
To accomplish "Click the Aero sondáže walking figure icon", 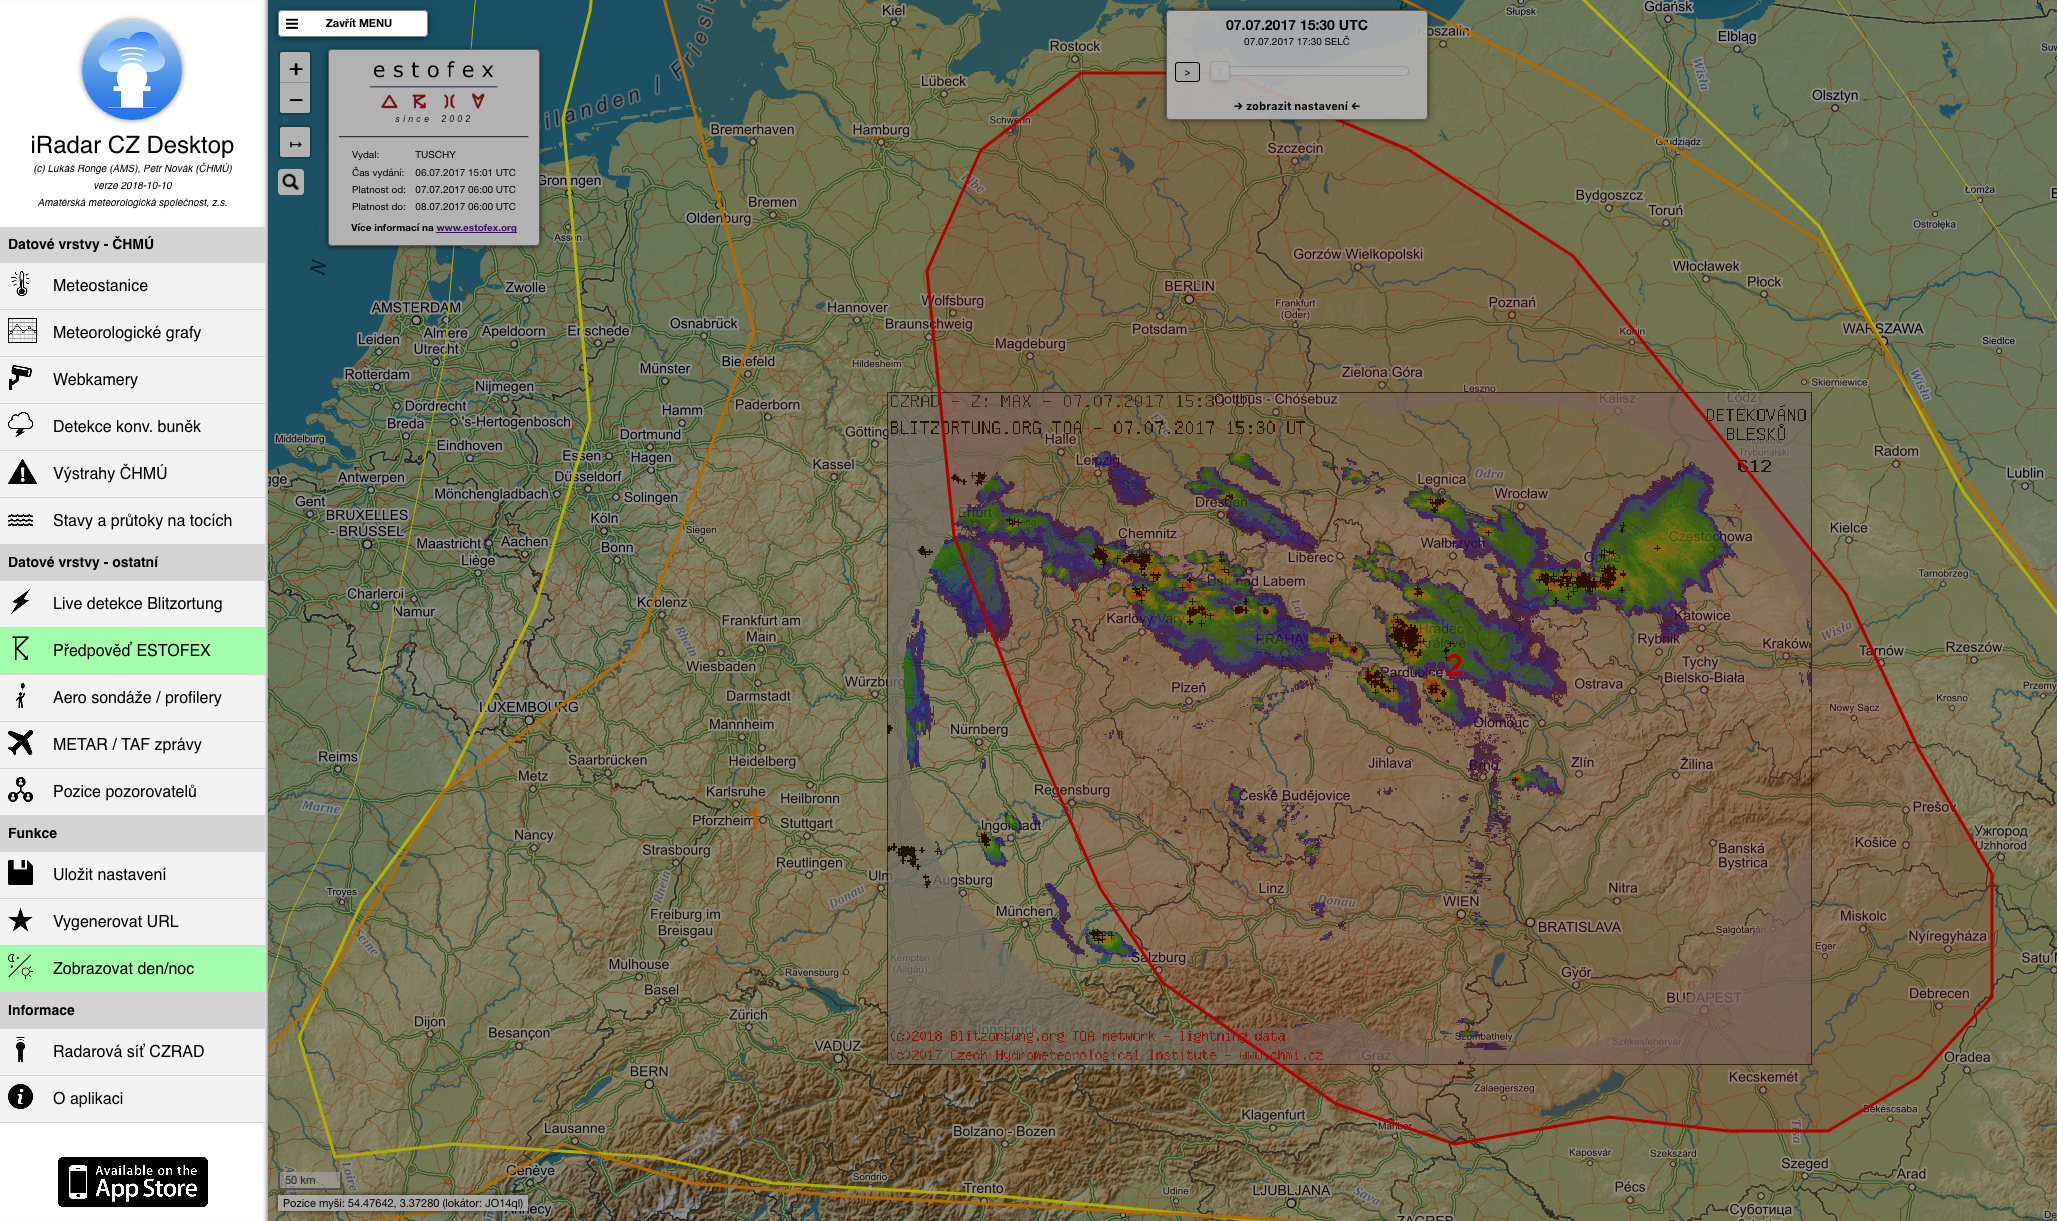I will (x=21, y=697).
